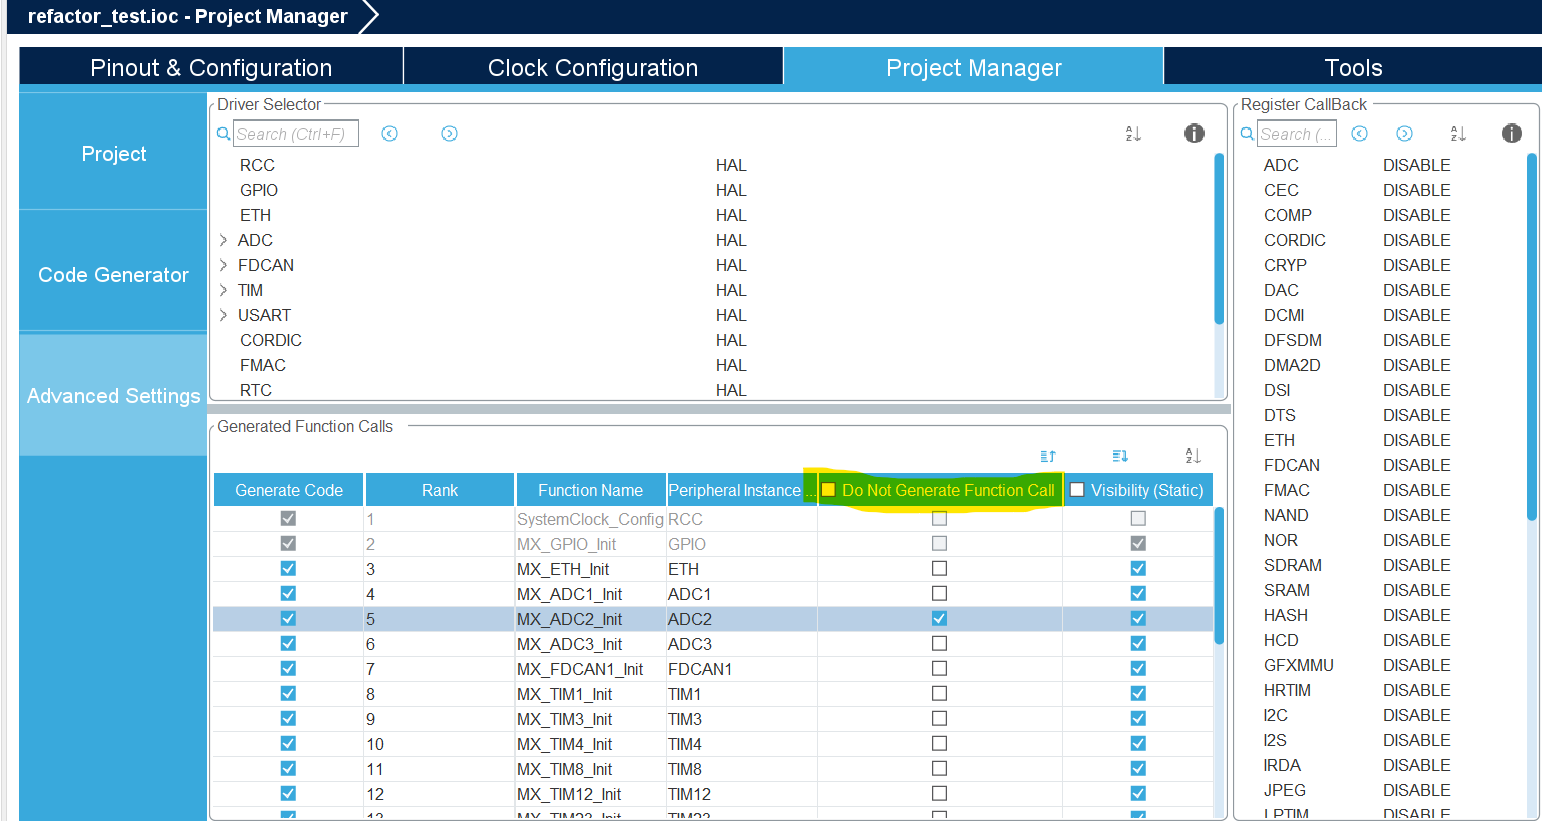Expand the ADC driver entry
The height and width of the screenshot is (821, 1542).
pyautogui.click(x=223, y=240)
